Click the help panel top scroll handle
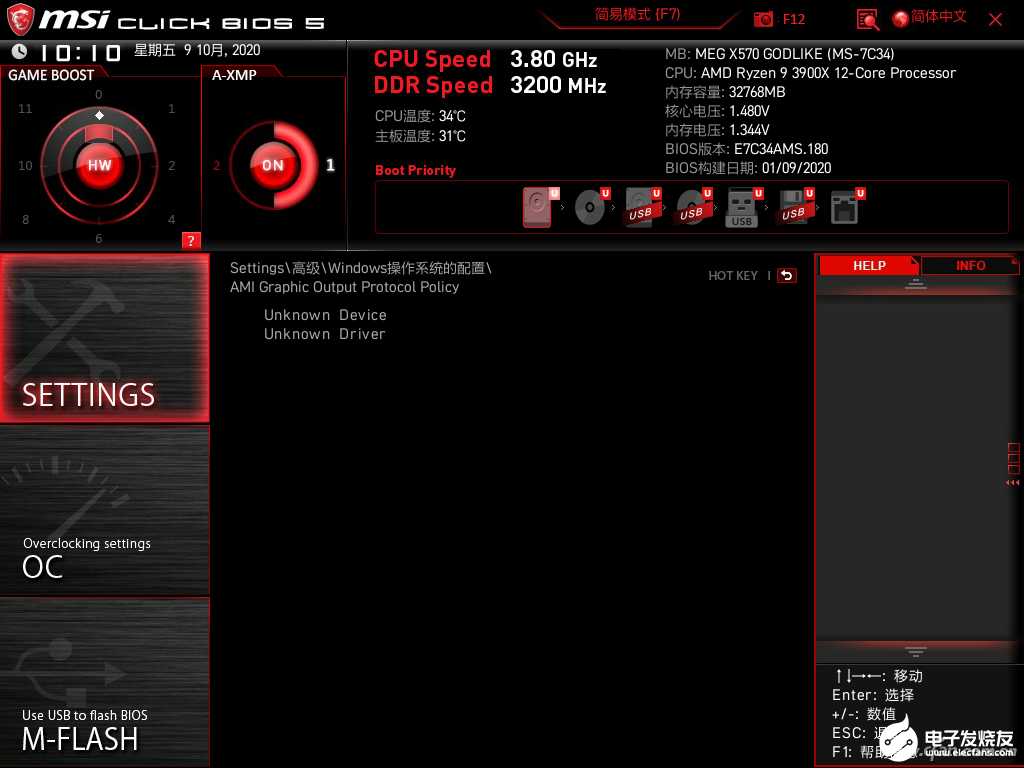The width and height of the screenshot is (1024, 768). (916, 284)
